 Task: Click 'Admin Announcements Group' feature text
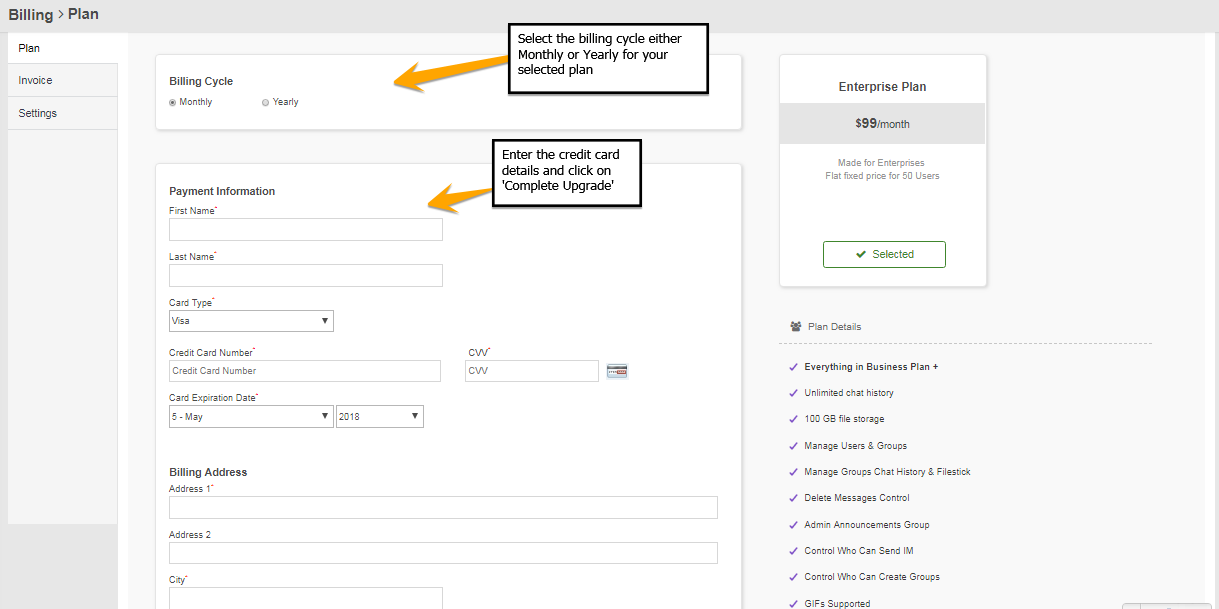pos(867,525)
